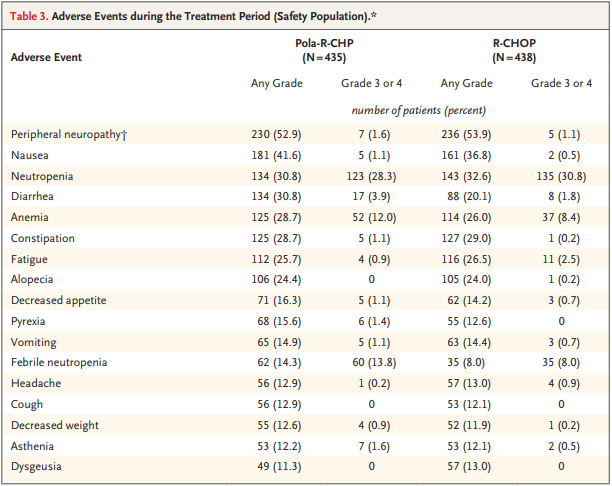Select the Anemia row label

29,217
